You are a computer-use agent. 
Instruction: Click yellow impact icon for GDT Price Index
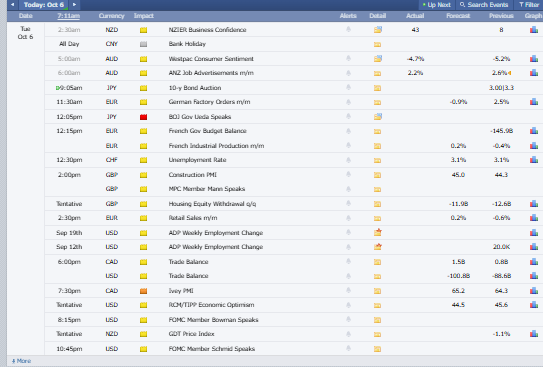point(143,334)
